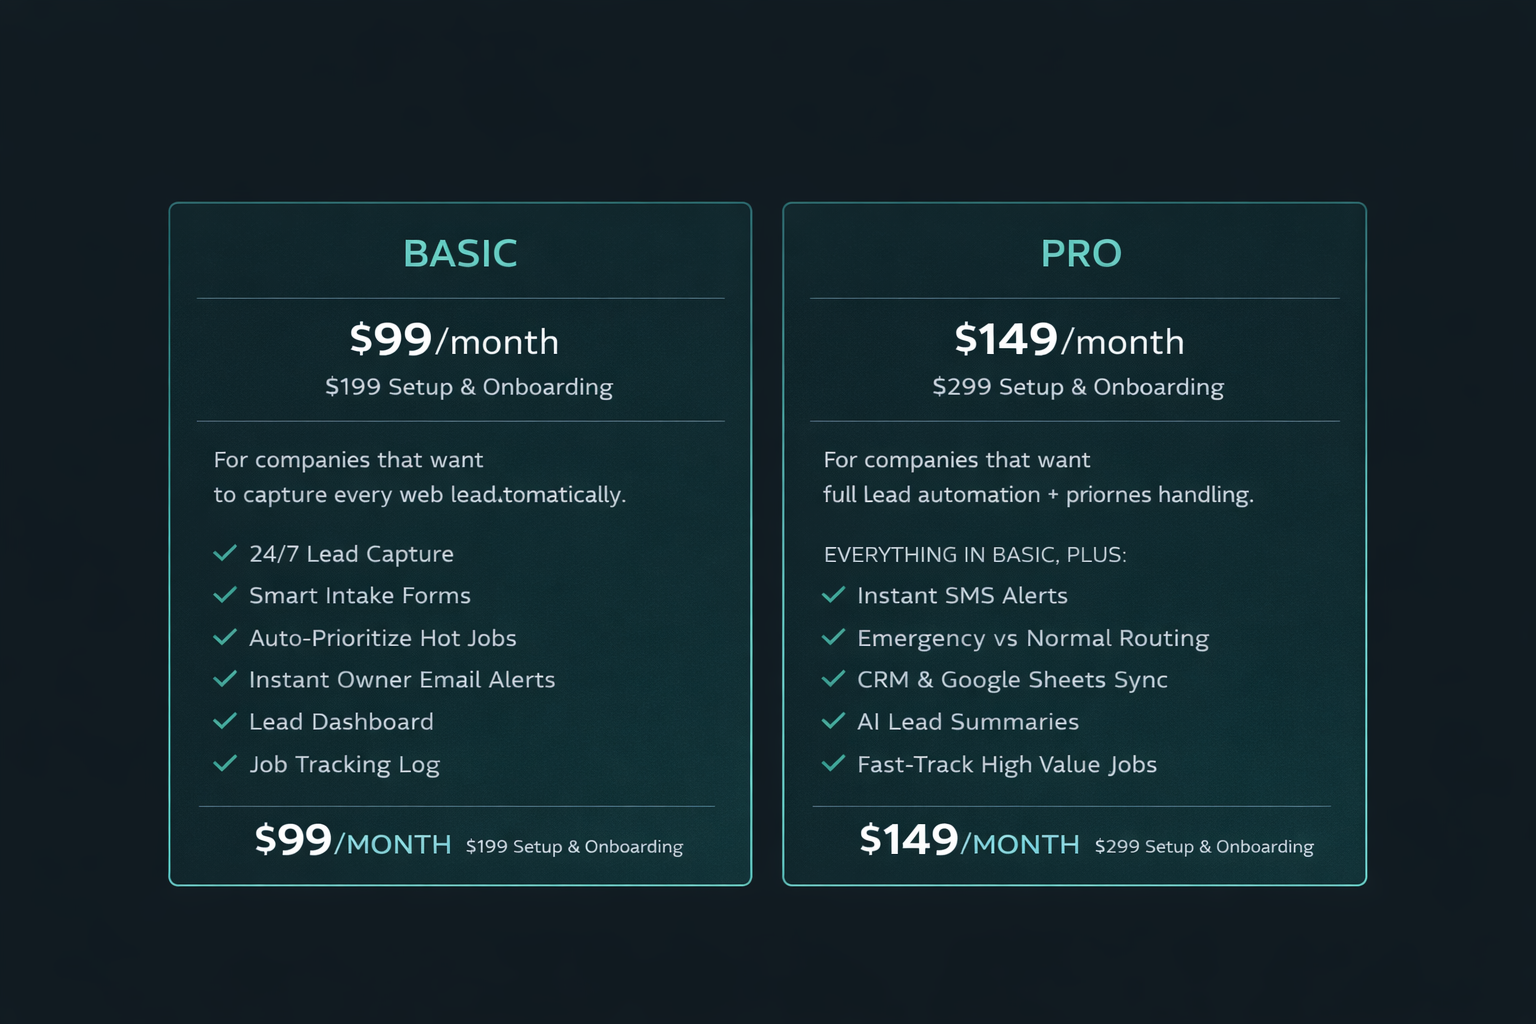Click the $99/MONTH footer on the Basic card

tap(353, 842)
